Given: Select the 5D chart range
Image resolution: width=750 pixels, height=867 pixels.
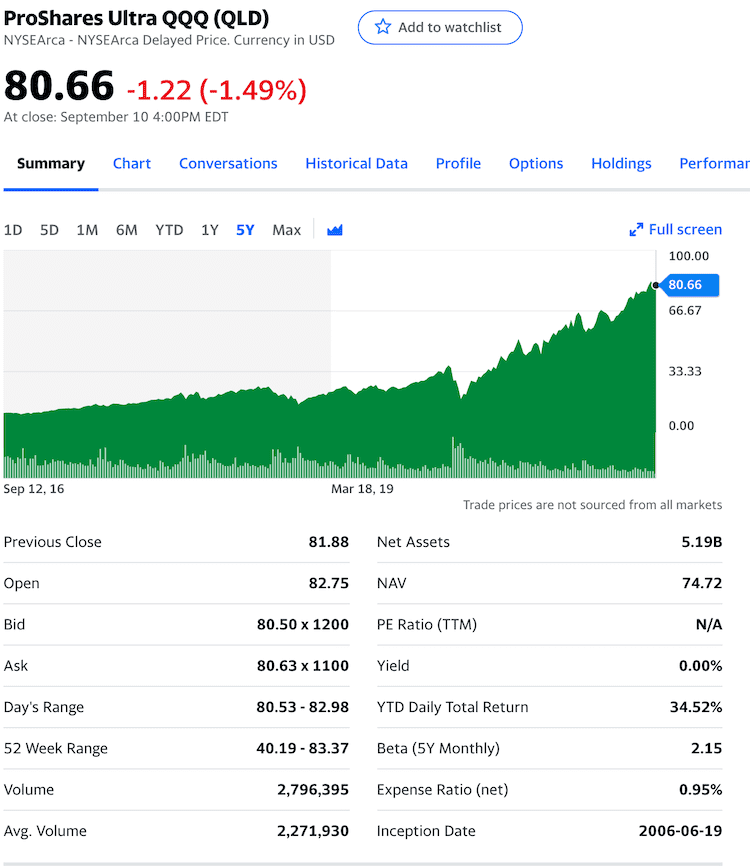Looking at the screenshot, I should pos(49,229).
